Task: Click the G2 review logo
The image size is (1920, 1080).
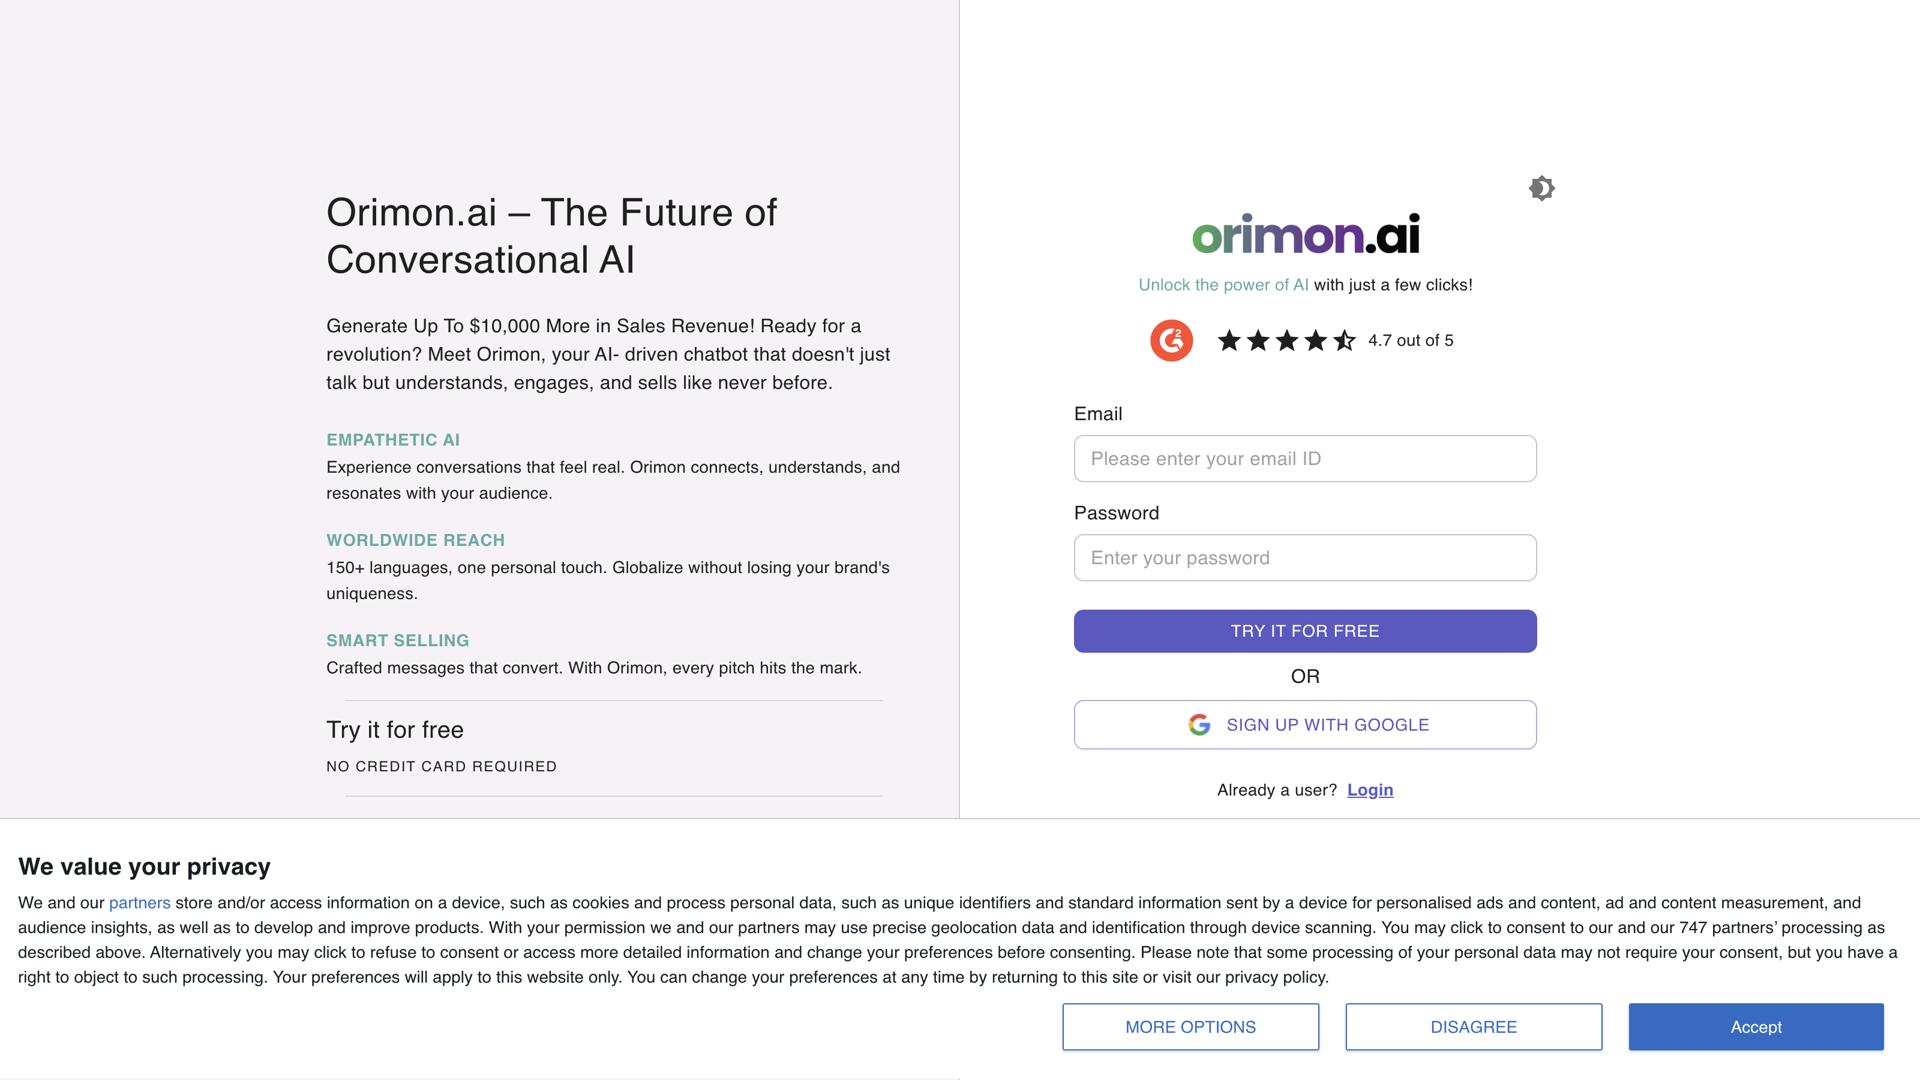Action: [x=1171, y=340]
